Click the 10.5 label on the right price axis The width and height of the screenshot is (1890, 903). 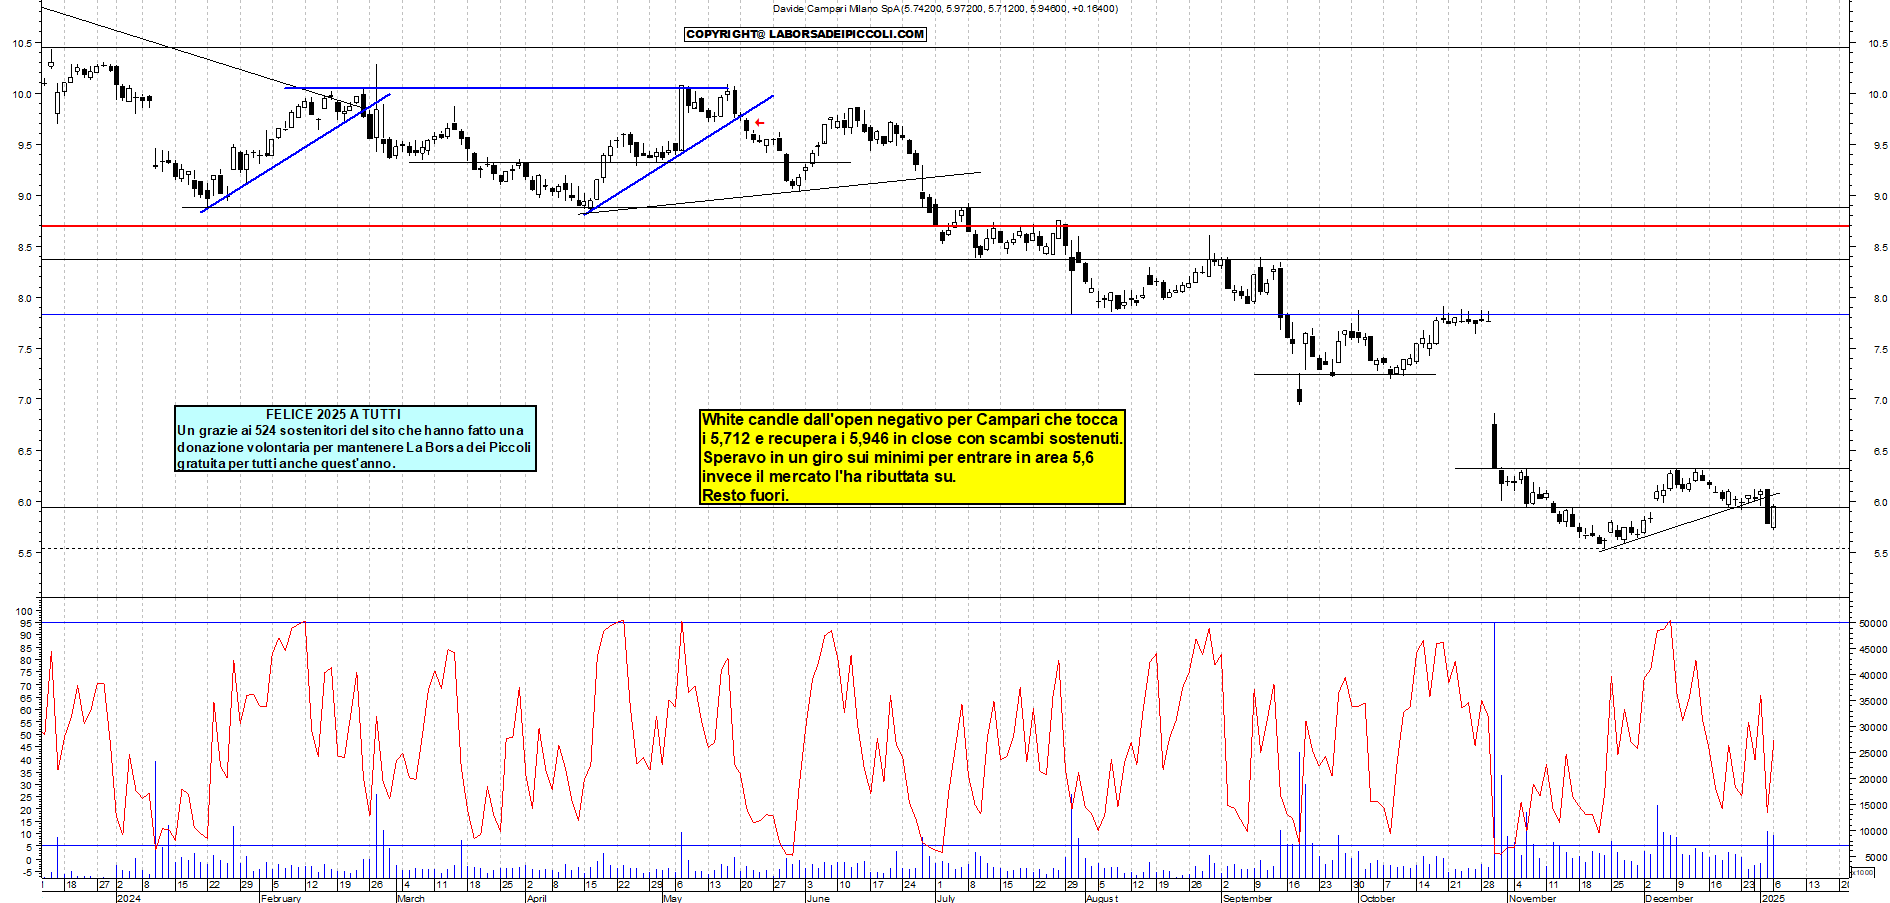coord(1878,43)
